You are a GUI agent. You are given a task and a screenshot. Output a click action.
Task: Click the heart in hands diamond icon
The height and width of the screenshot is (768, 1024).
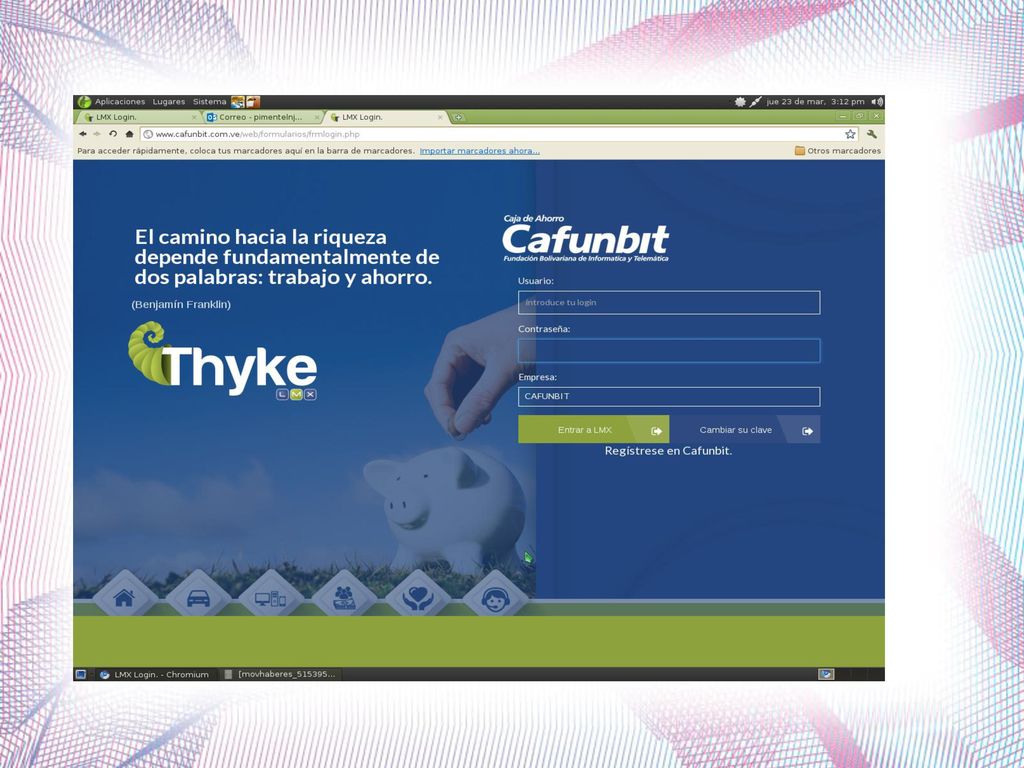(418, 598)
